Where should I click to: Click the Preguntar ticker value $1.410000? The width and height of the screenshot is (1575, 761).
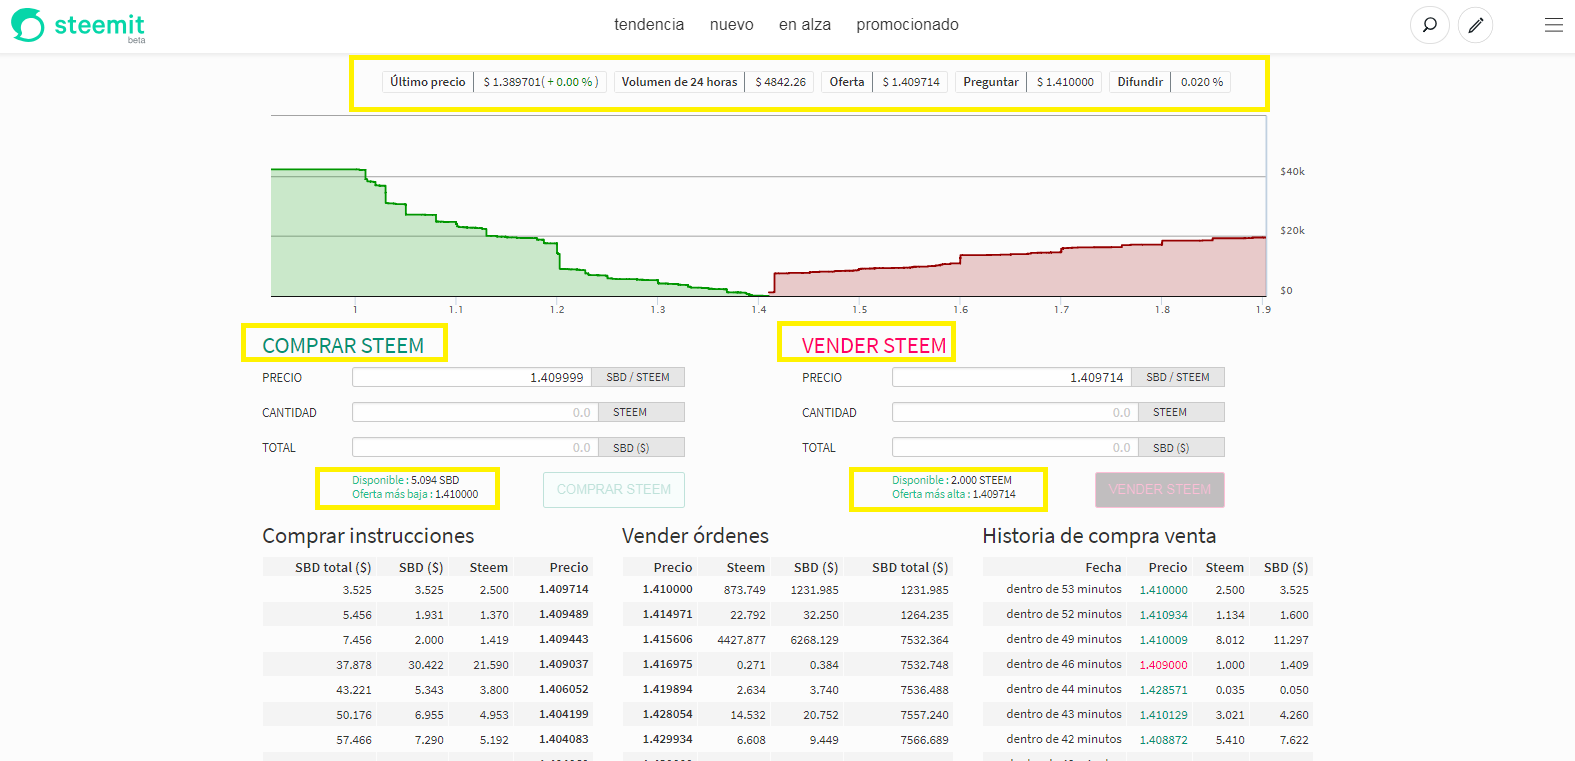[x=1065, y=82]
